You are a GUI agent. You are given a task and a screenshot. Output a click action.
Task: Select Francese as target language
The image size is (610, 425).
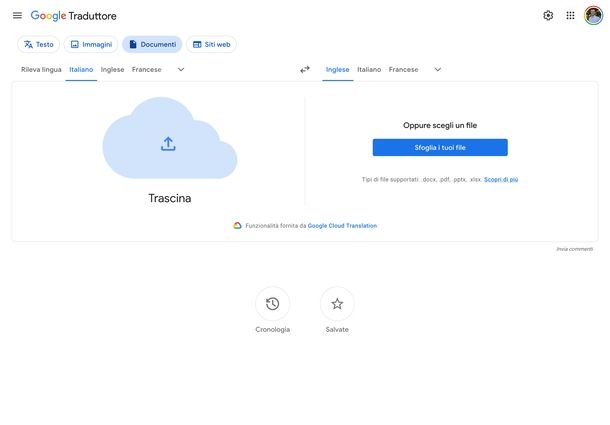(403, 70)
